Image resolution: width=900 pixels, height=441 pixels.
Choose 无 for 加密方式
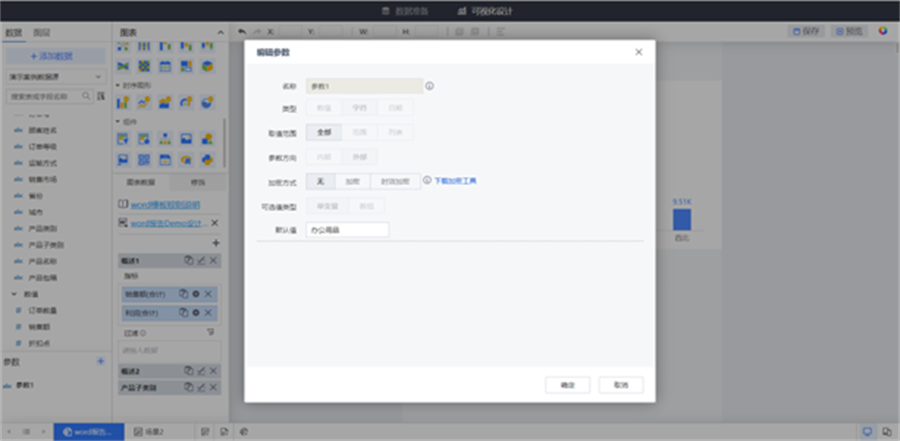click(320, 181)
